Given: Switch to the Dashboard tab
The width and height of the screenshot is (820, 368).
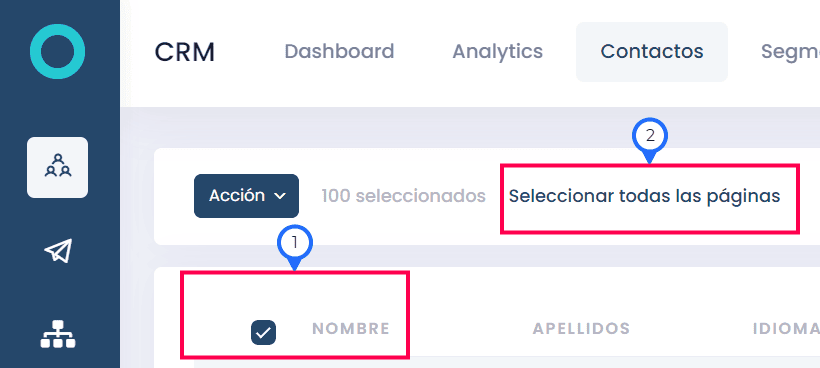Looking at the screenshot, I should (x=339, y=51).
